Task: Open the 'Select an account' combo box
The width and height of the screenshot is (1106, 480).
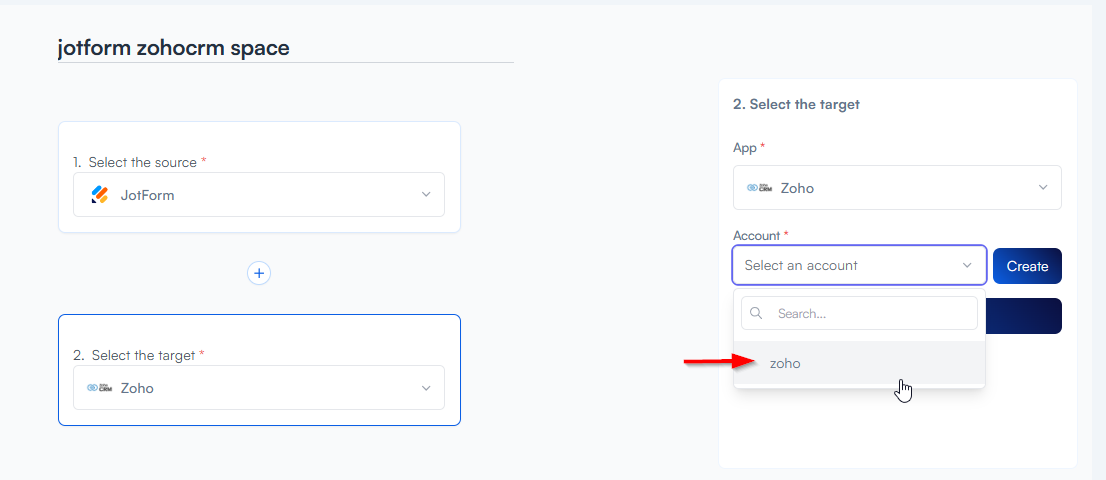Action: [x=850, y=266]
